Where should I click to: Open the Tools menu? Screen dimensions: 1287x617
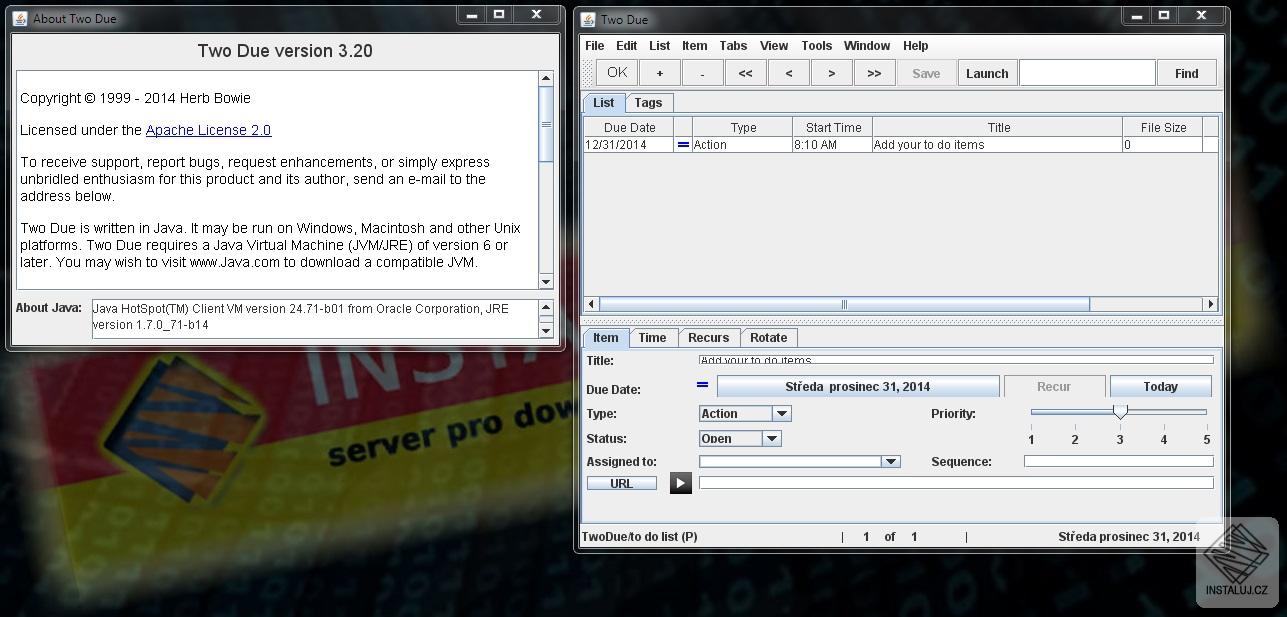816,46
